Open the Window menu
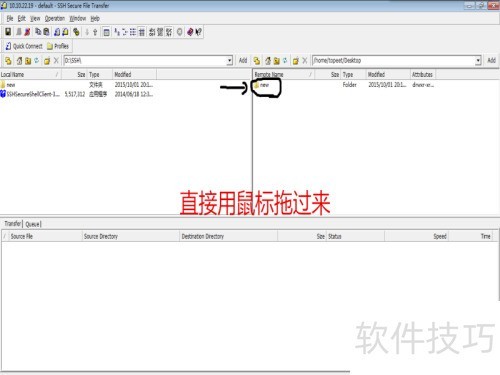 click(78, 19)
